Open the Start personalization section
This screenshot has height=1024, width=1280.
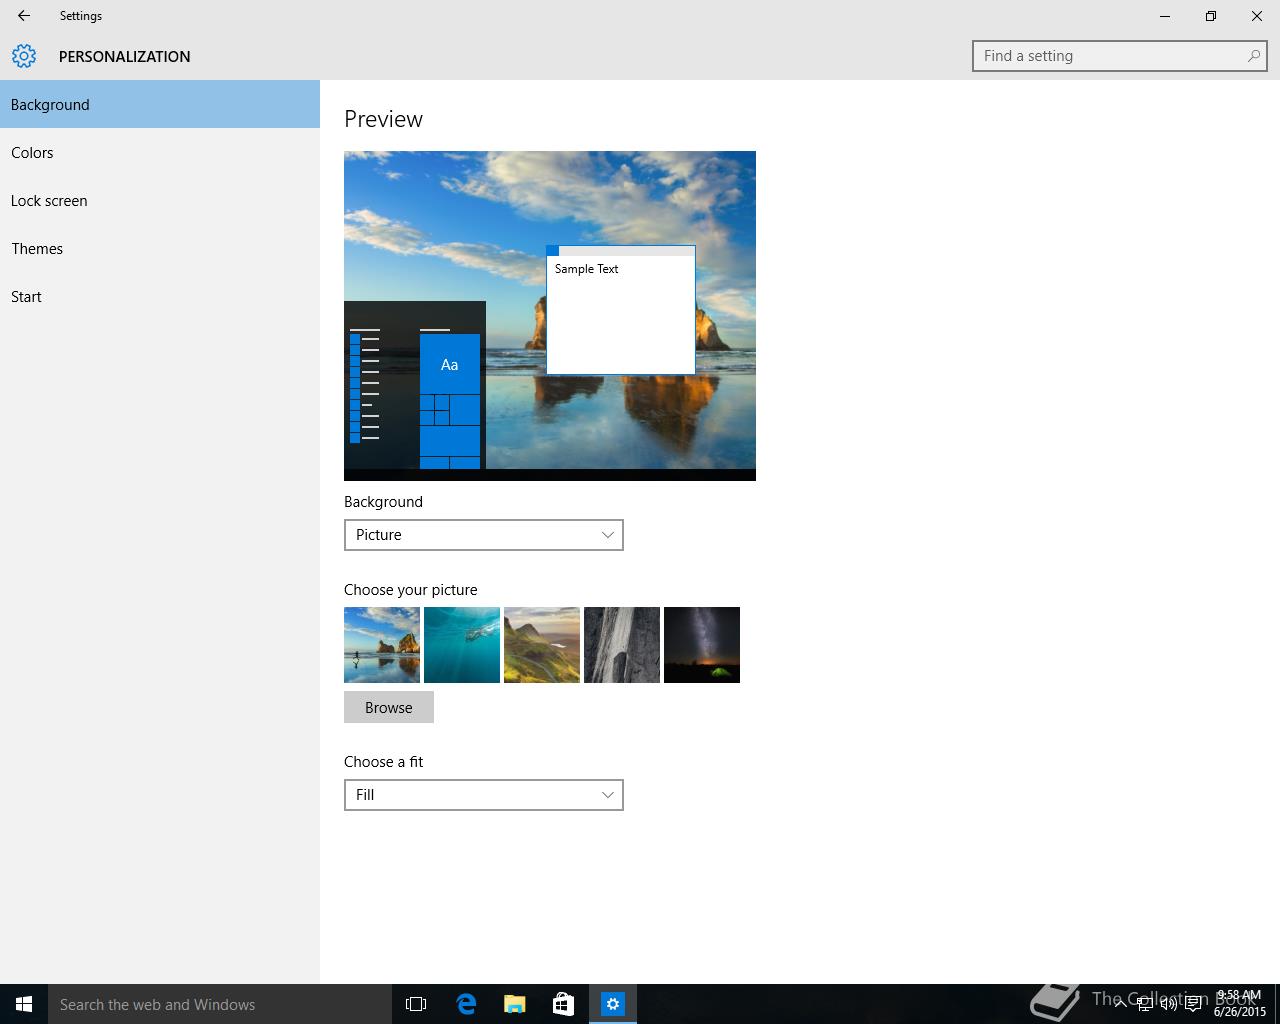[x=160, y=296]
